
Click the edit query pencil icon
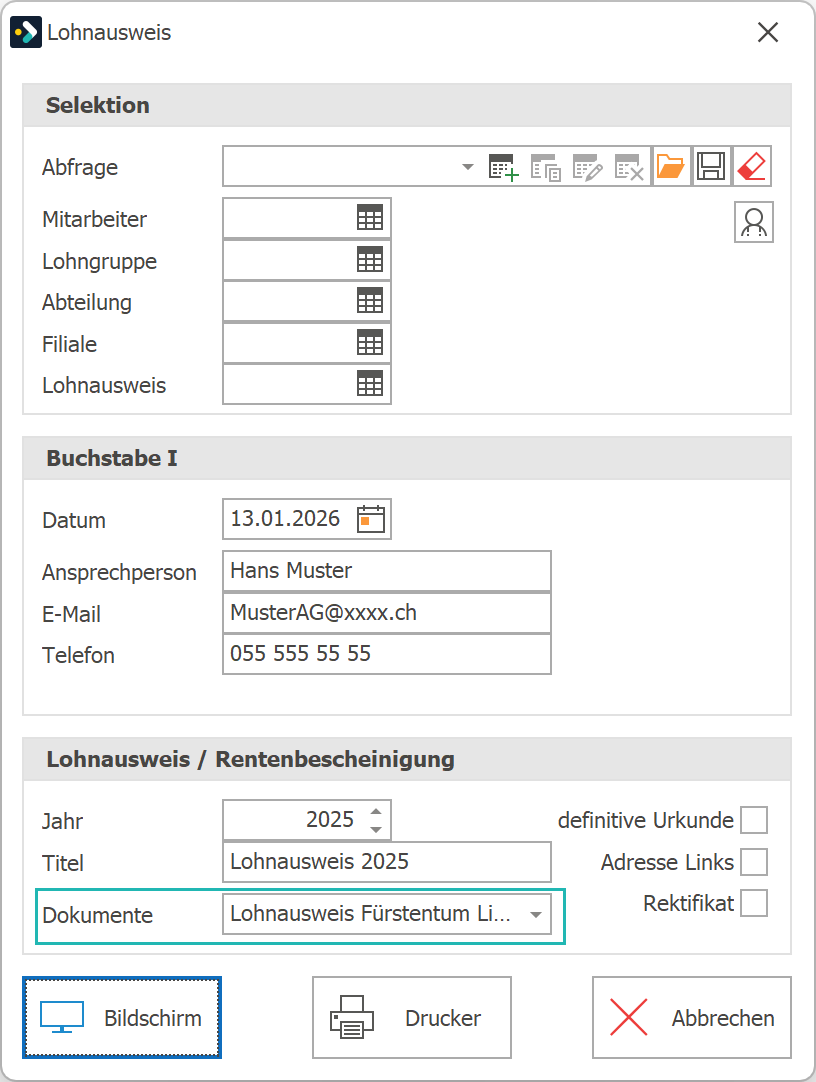588,167
